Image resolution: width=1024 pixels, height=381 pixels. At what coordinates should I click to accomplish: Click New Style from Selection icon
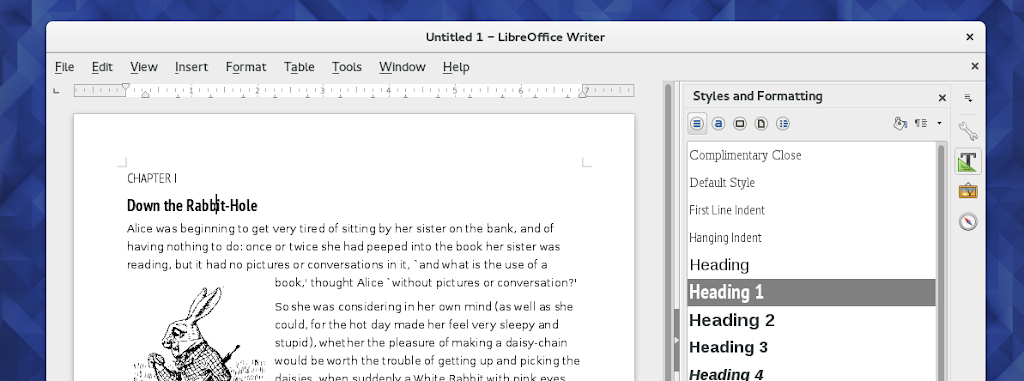coord(921,124)
